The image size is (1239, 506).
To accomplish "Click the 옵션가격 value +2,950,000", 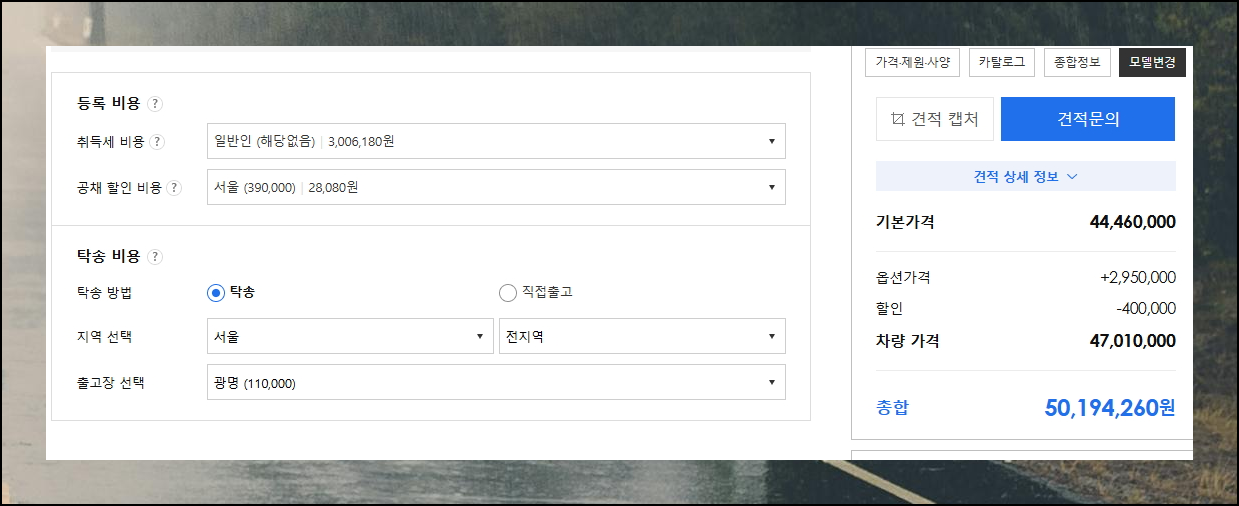I will point(1137,278).
